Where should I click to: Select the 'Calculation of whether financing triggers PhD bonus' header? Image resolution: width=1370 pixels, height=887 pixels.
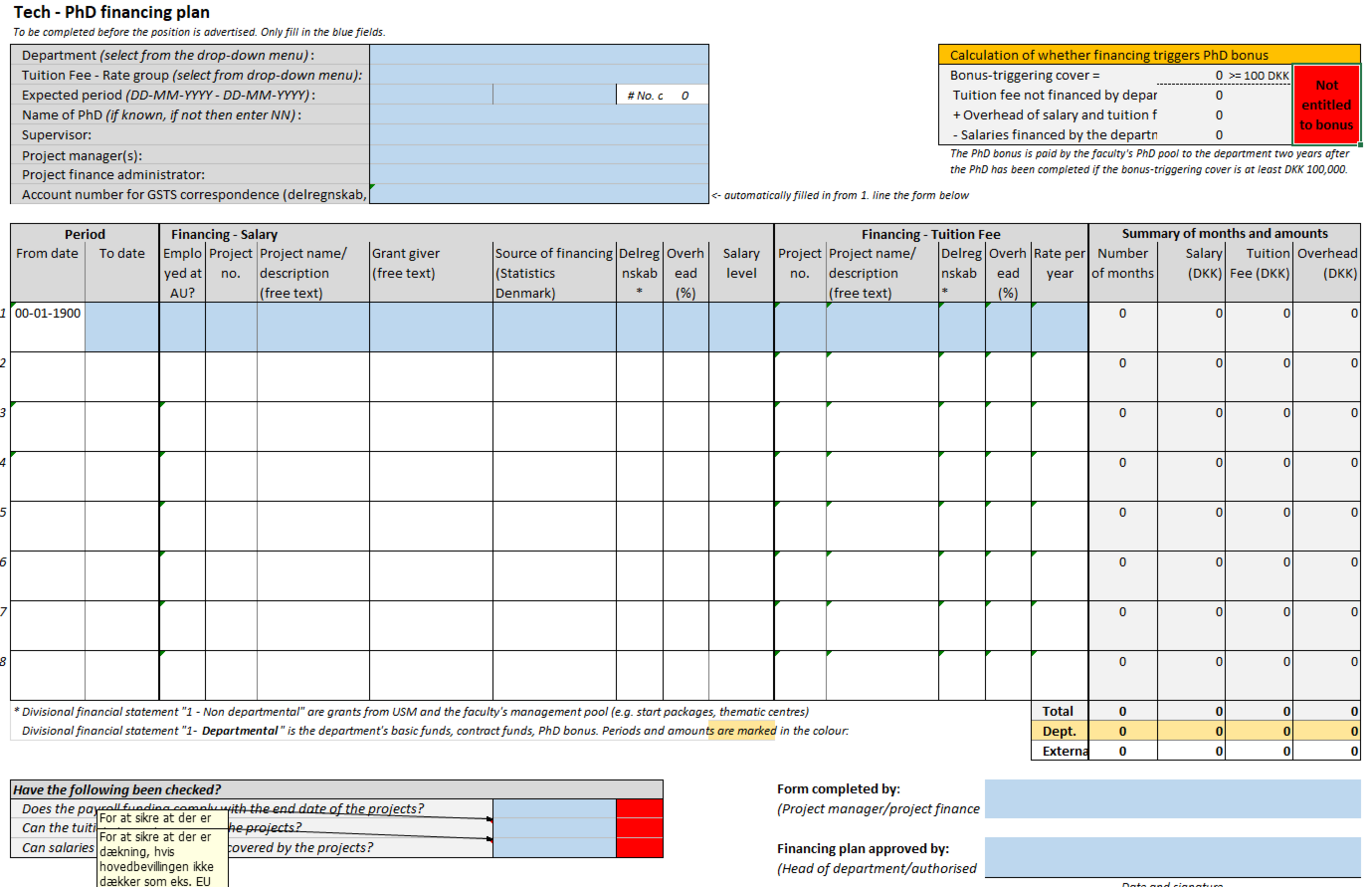[1149, 56]
